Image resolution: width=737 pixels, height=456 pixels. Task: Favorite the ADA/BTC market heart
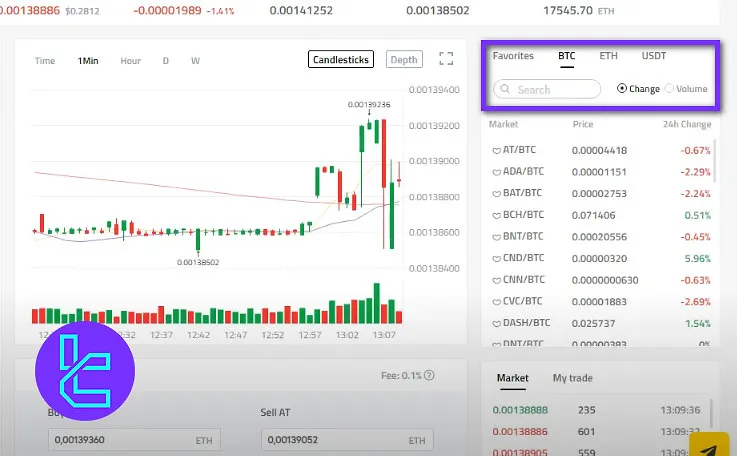point(496,173)
